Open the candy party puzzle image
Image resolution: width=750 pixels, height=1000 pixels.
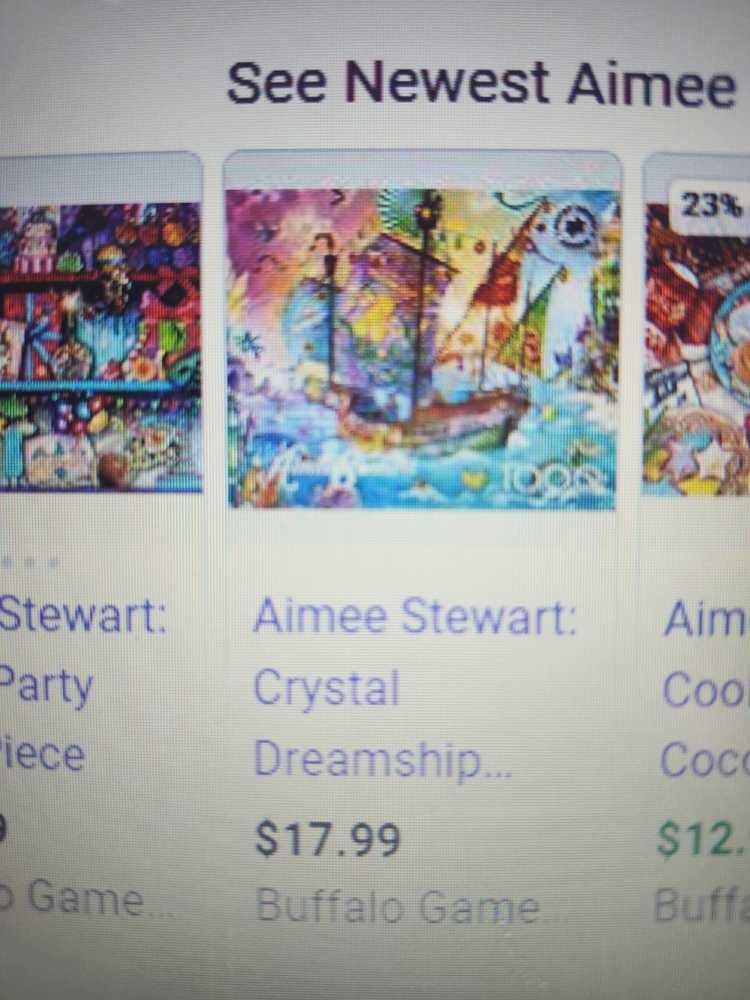tap(100, 348)
